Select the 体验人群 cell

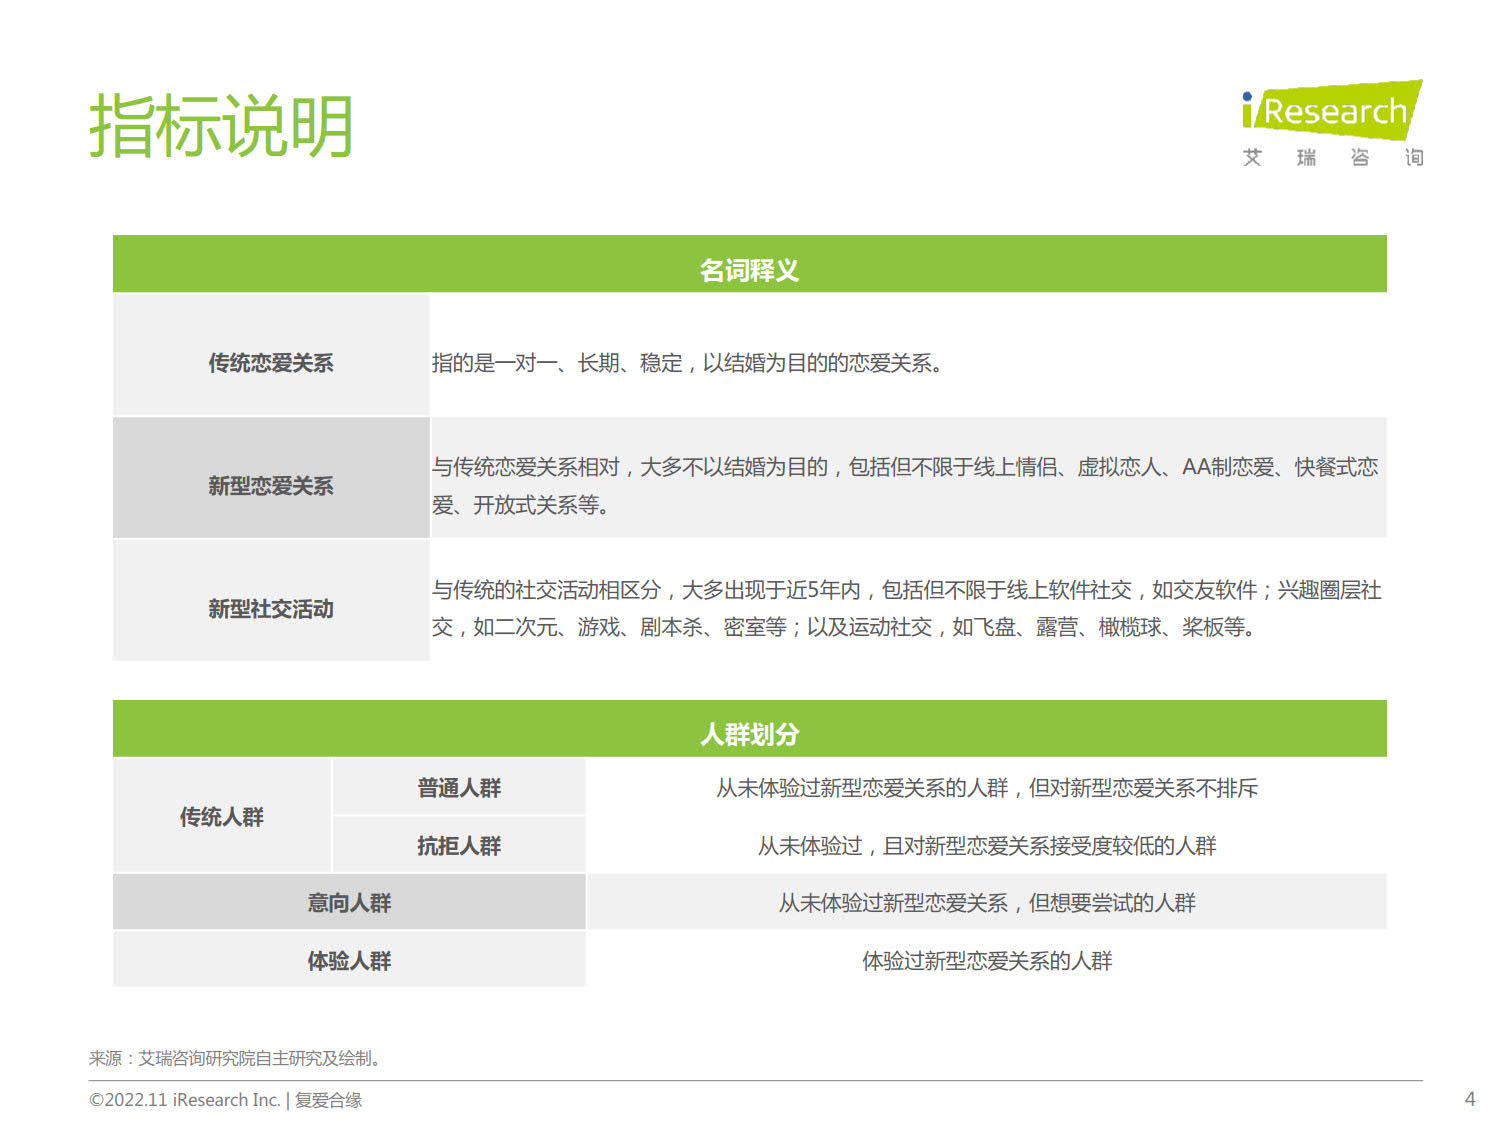click(349, 961)
